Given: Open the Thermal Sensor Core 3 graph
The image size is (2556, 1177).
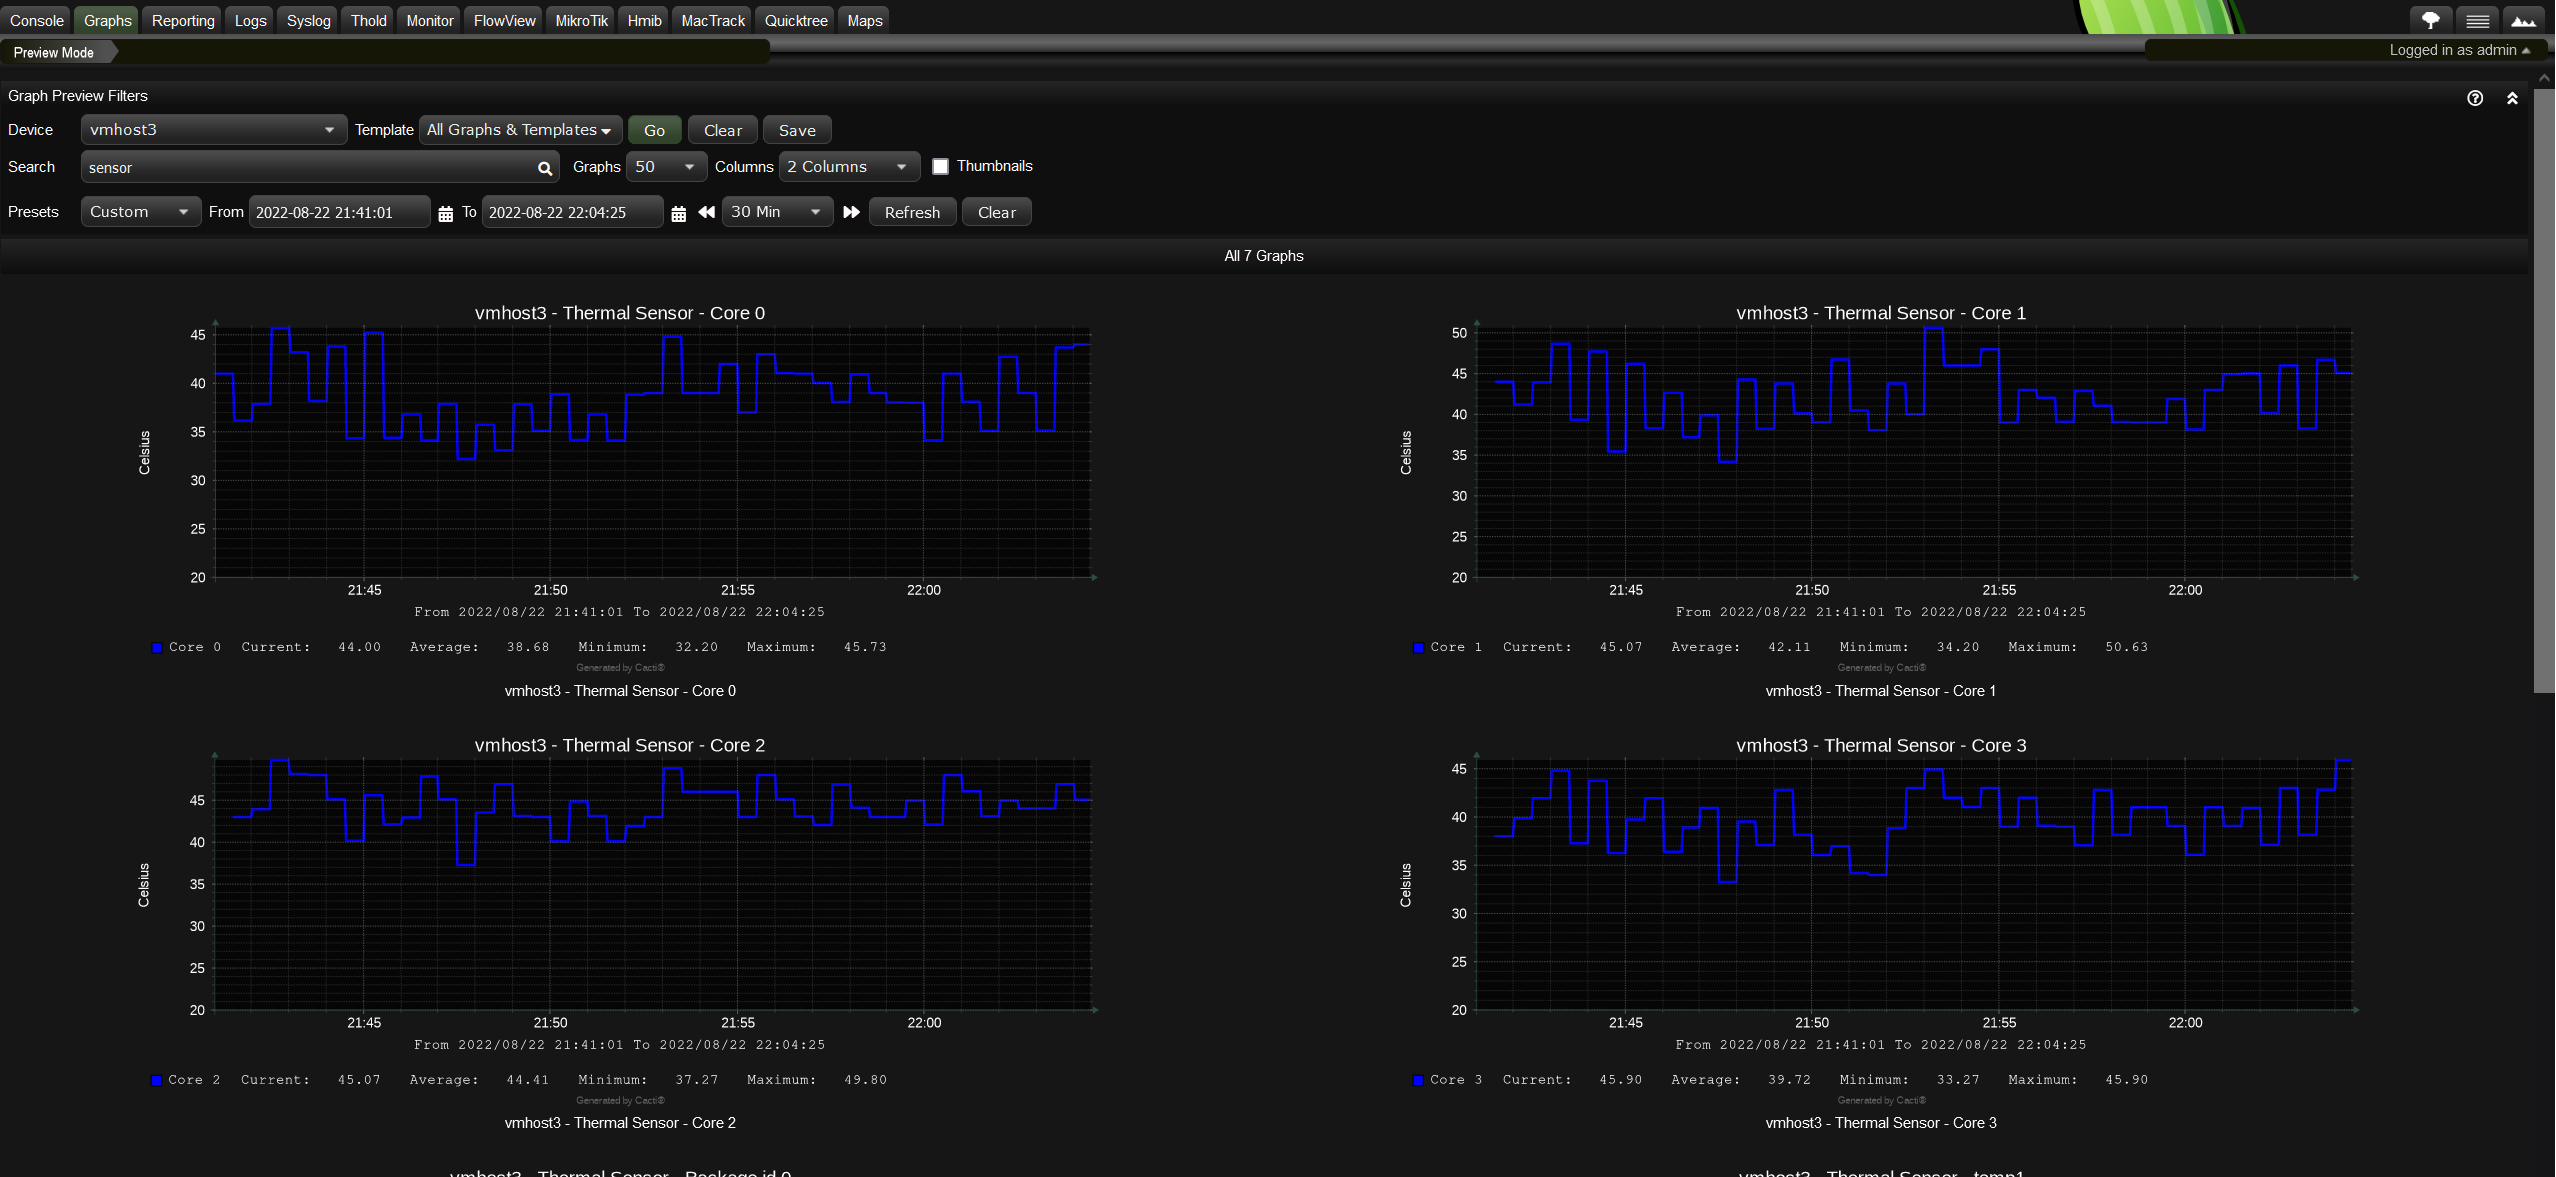Looking at the screenshot, I should pyautogui.click(x=1881, y=918).
